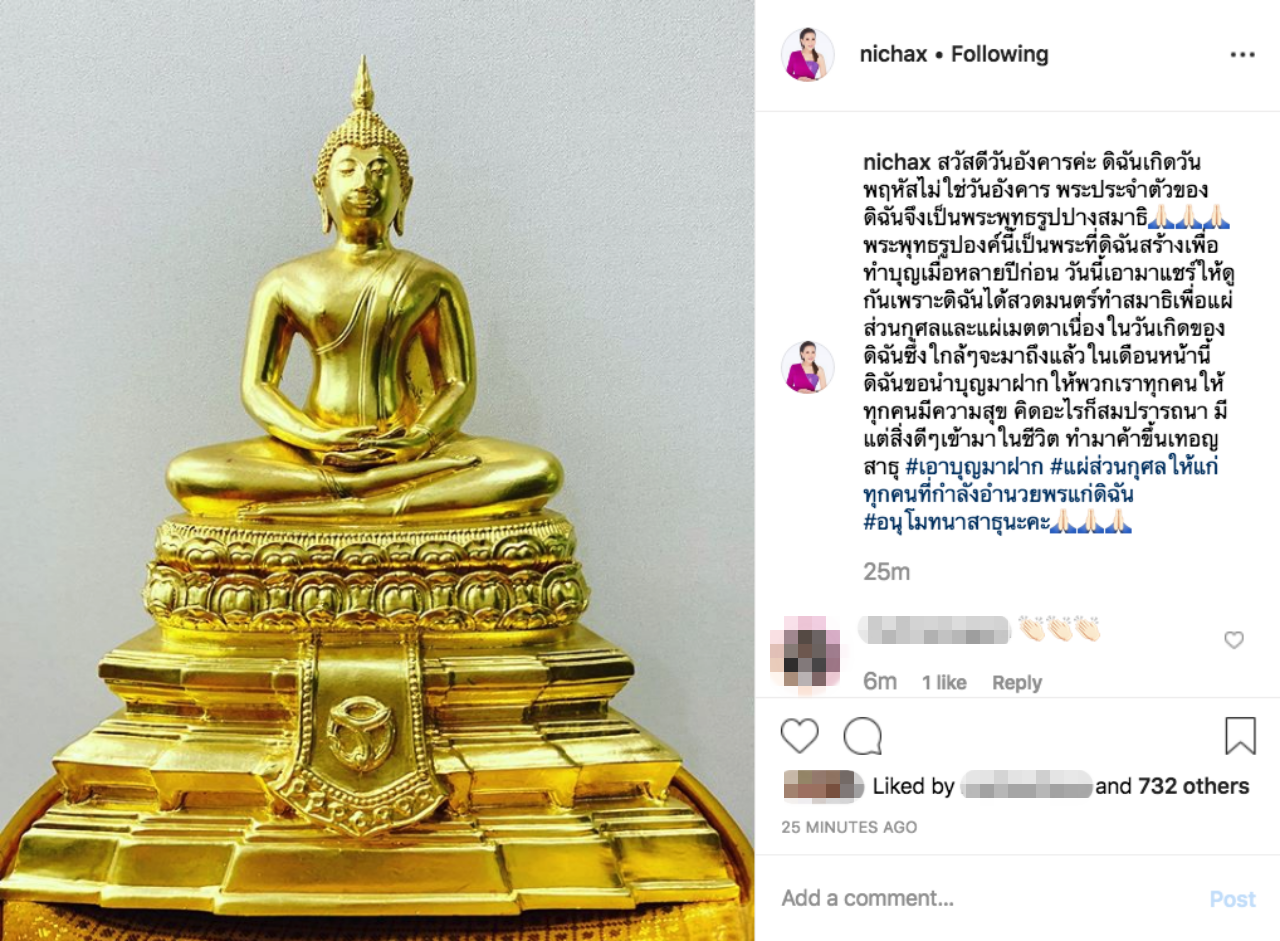Reply to the first comment
Image resolution: width=1280 pixels, height=941 pixels.
click(1017, 683)
